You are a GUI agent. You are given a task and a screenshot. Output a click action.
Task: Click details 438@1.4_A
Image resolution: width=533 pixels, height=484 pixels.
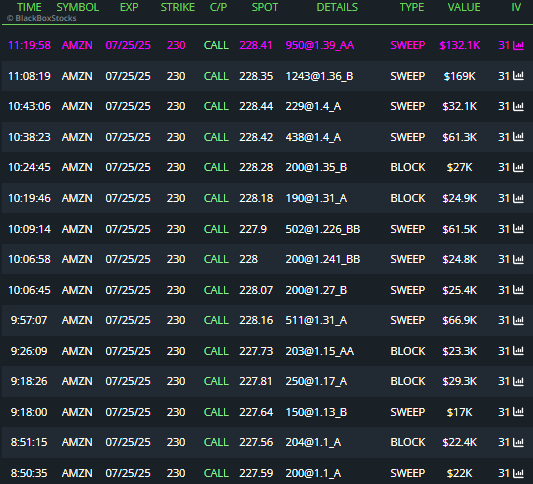[313, 137]
